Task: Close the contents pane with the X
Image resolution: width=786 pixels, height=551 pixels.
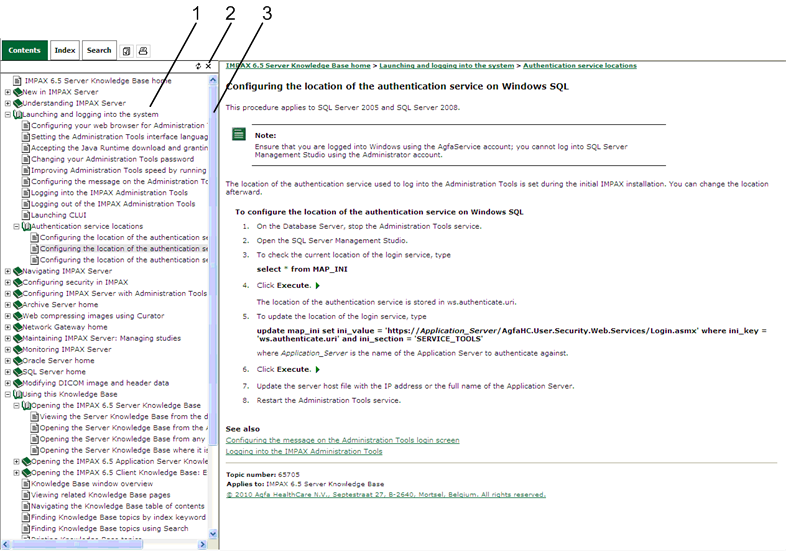Action: click(x=209, y=66)
